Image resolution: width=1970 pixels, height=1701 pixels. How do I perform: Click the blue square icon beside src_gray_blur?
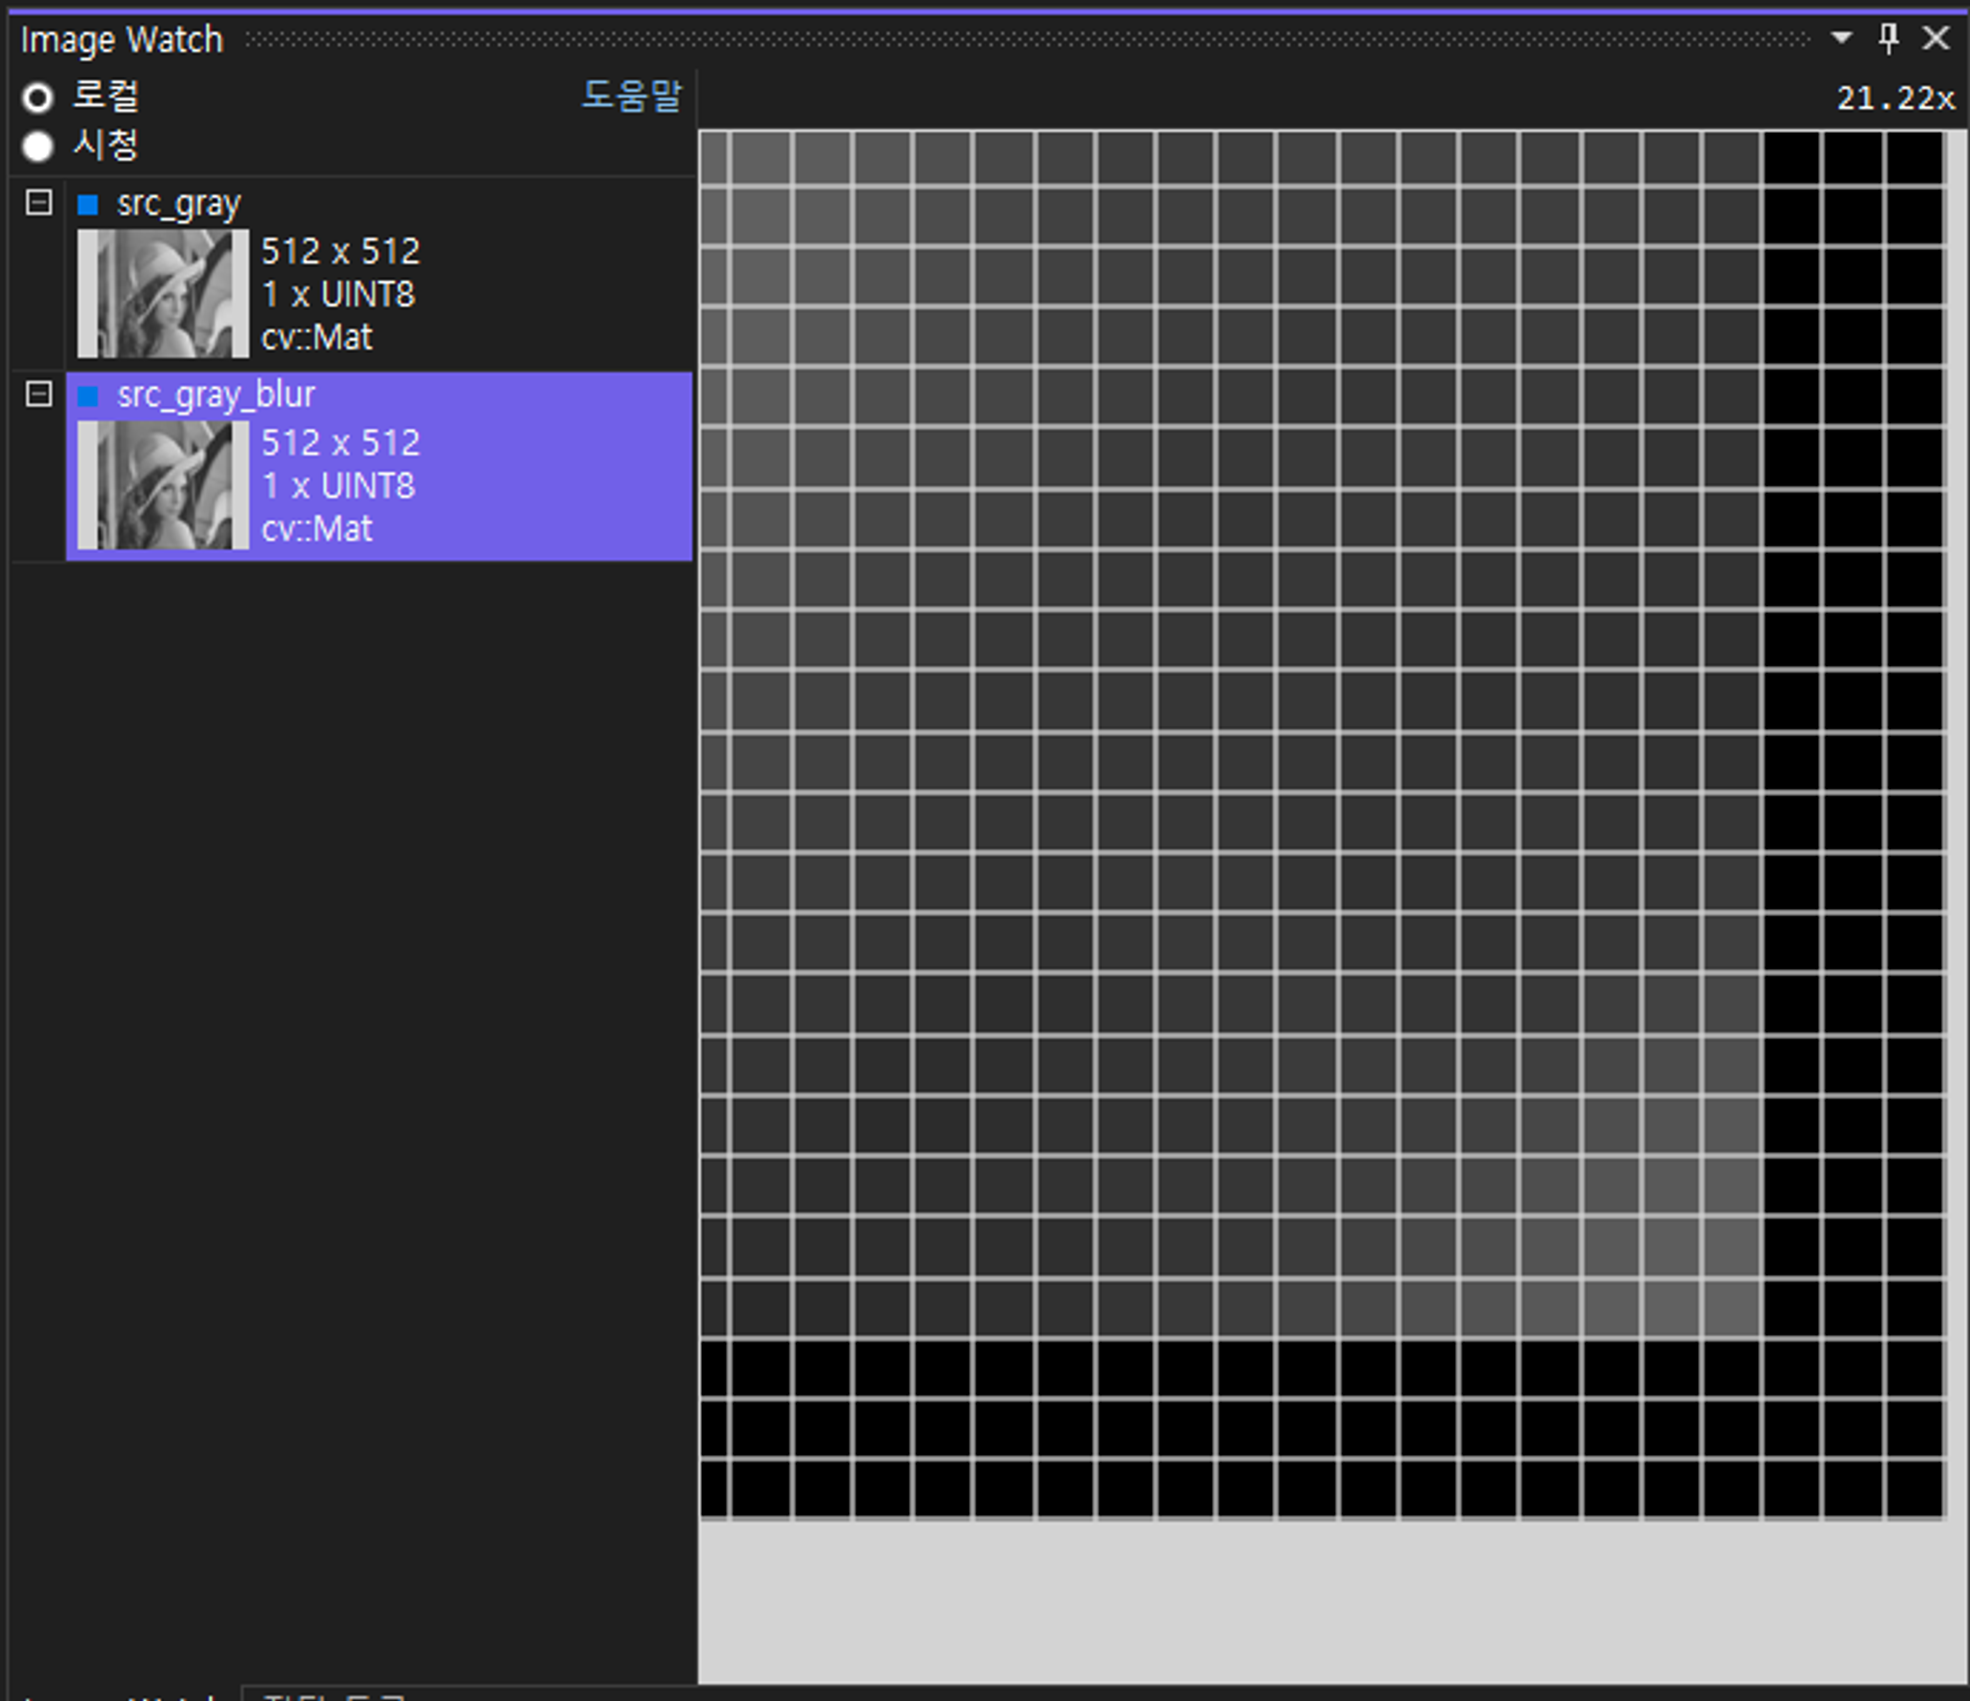(x=88, y=396)
